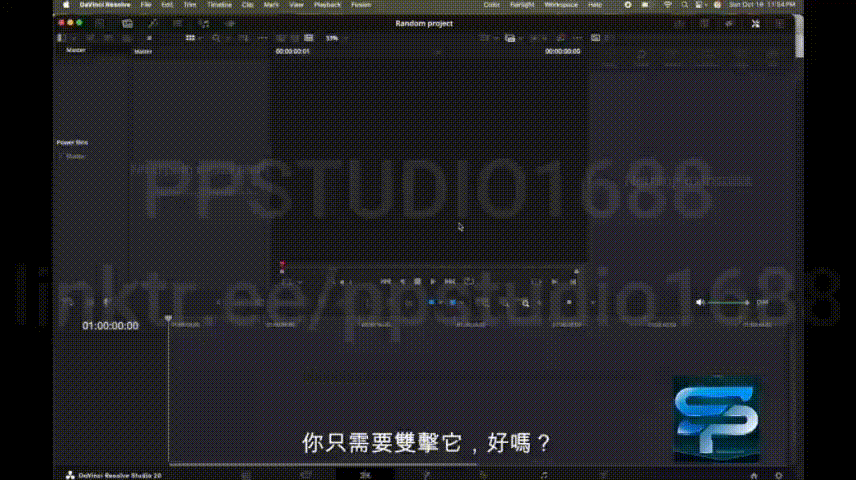
Task: Switch to the Media page
Action: [246, 475]
